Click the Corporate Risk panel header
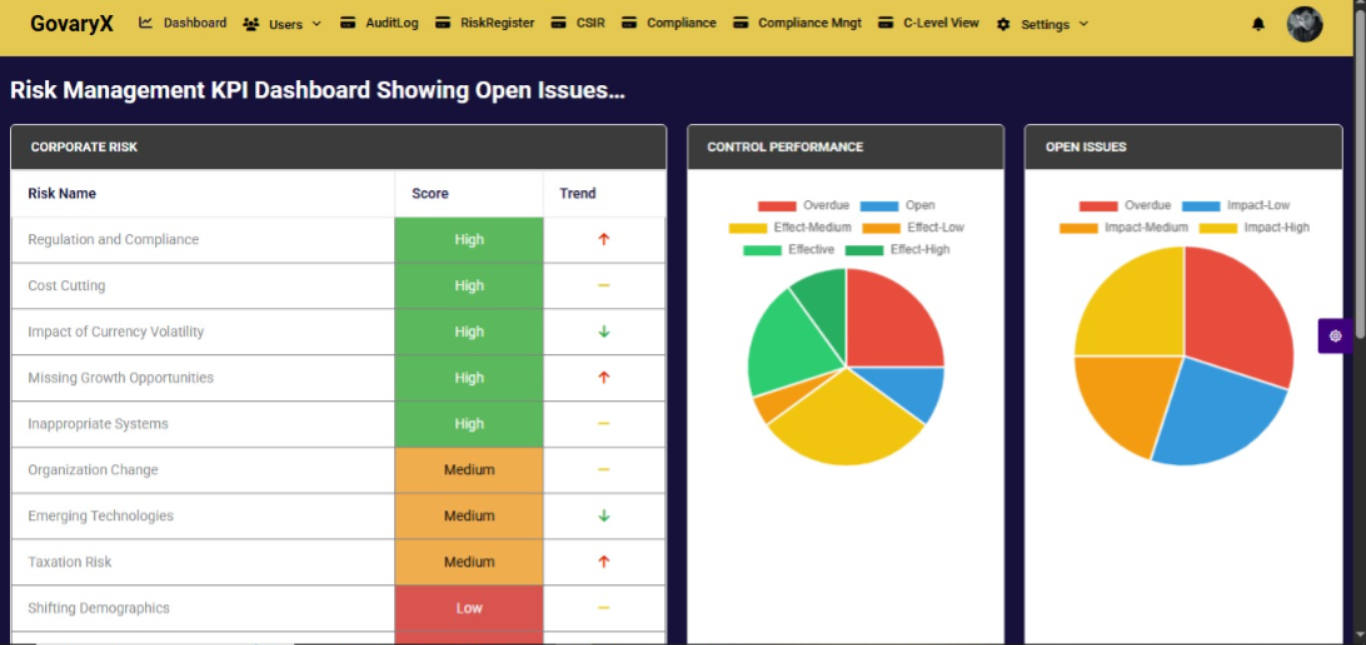The width and height of the screenshot is (1366, 645). tap(338, 147)
